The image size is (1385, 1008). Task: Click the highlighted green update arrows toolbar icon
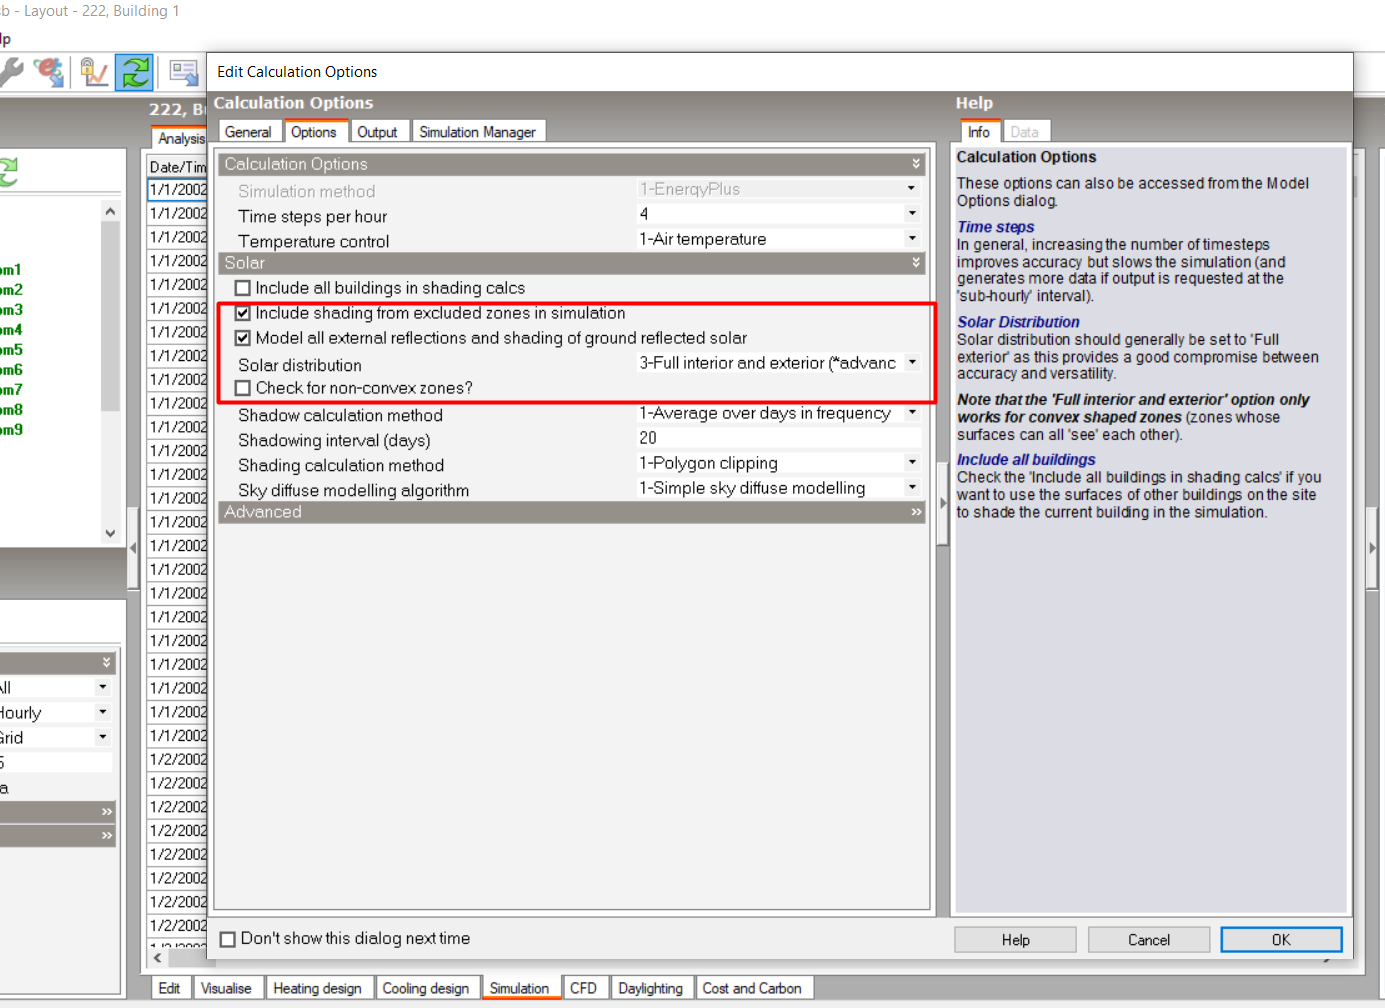coord(134,72)
